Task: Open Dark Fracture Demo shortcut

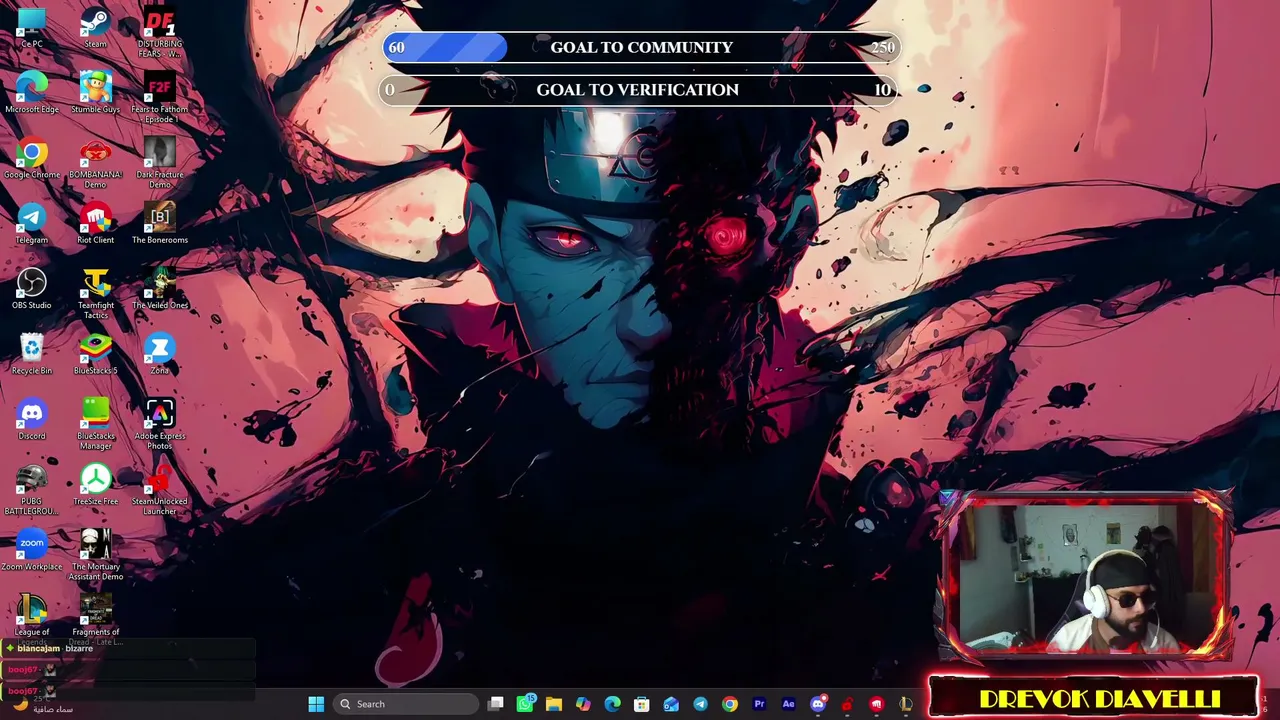Action: (160, 164)
